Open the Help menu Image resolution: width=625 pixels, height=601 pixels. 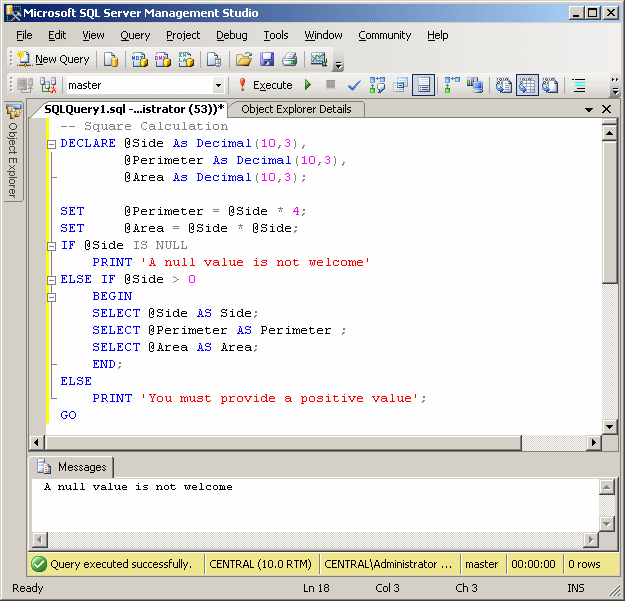pyautogui.click(x=438, y=35)
